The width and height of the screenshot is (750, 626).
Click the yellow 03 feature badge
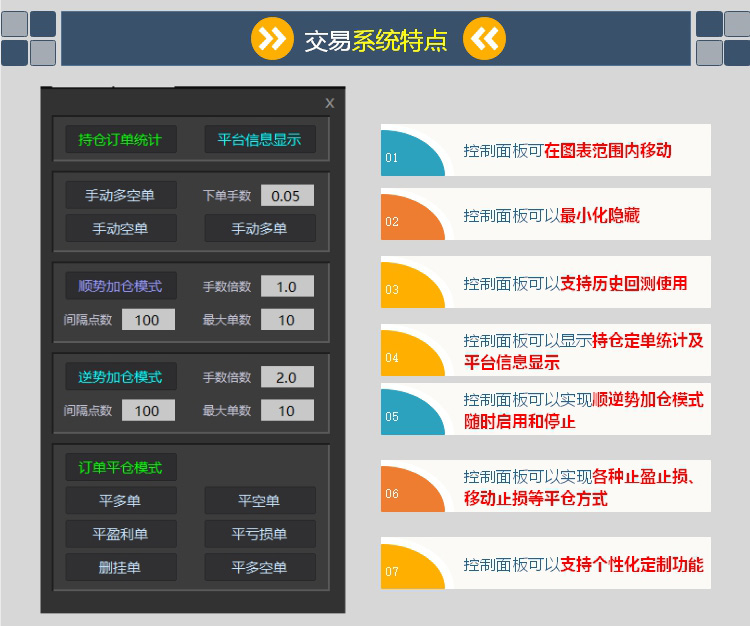pos(412,285)
